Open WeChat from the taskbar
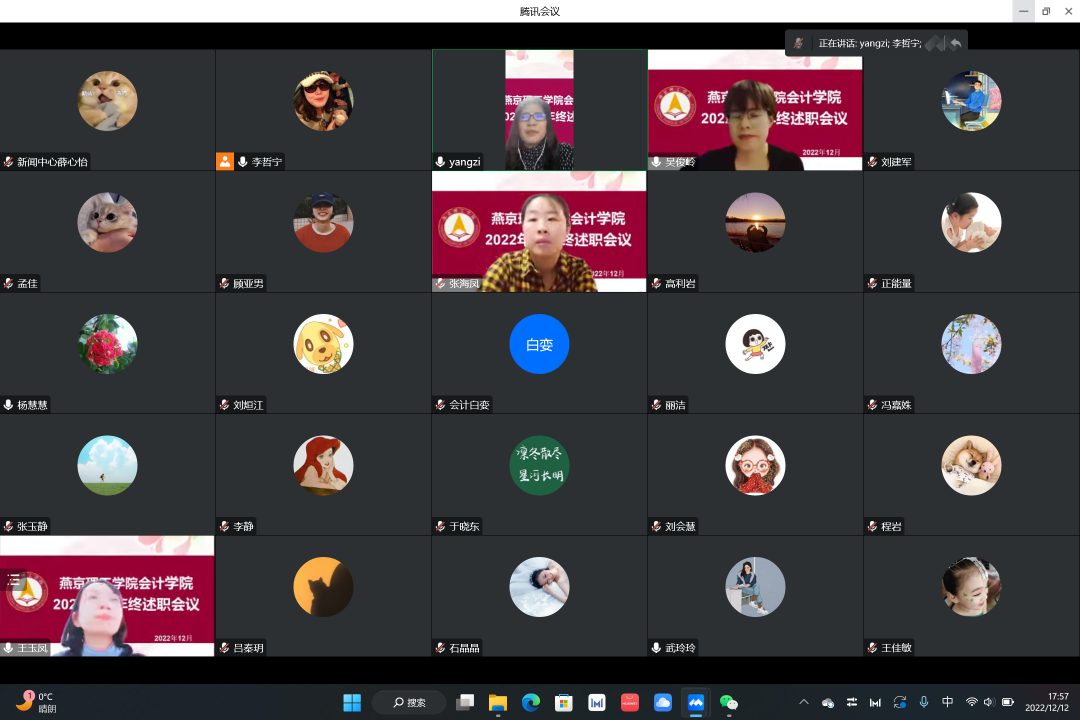The height and width of the screenshot is (720, 1080). point(728,702)
